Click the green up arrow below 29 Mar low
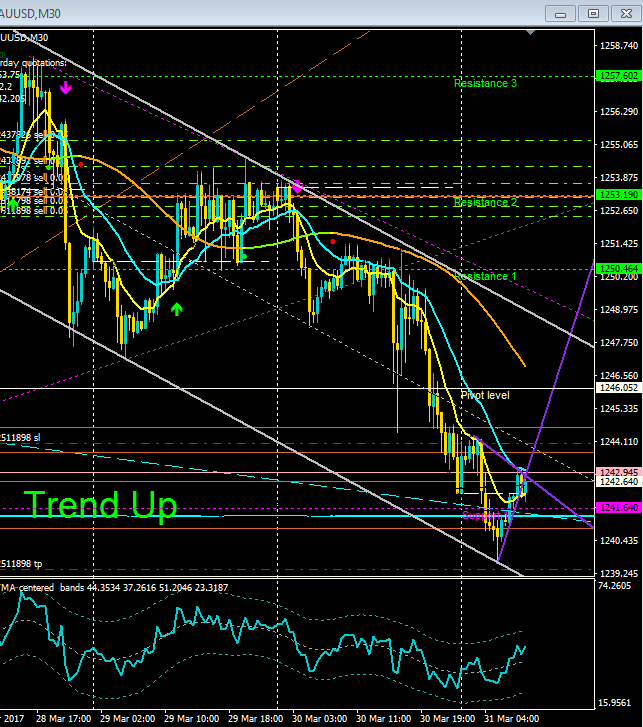 tap(176, 309)
